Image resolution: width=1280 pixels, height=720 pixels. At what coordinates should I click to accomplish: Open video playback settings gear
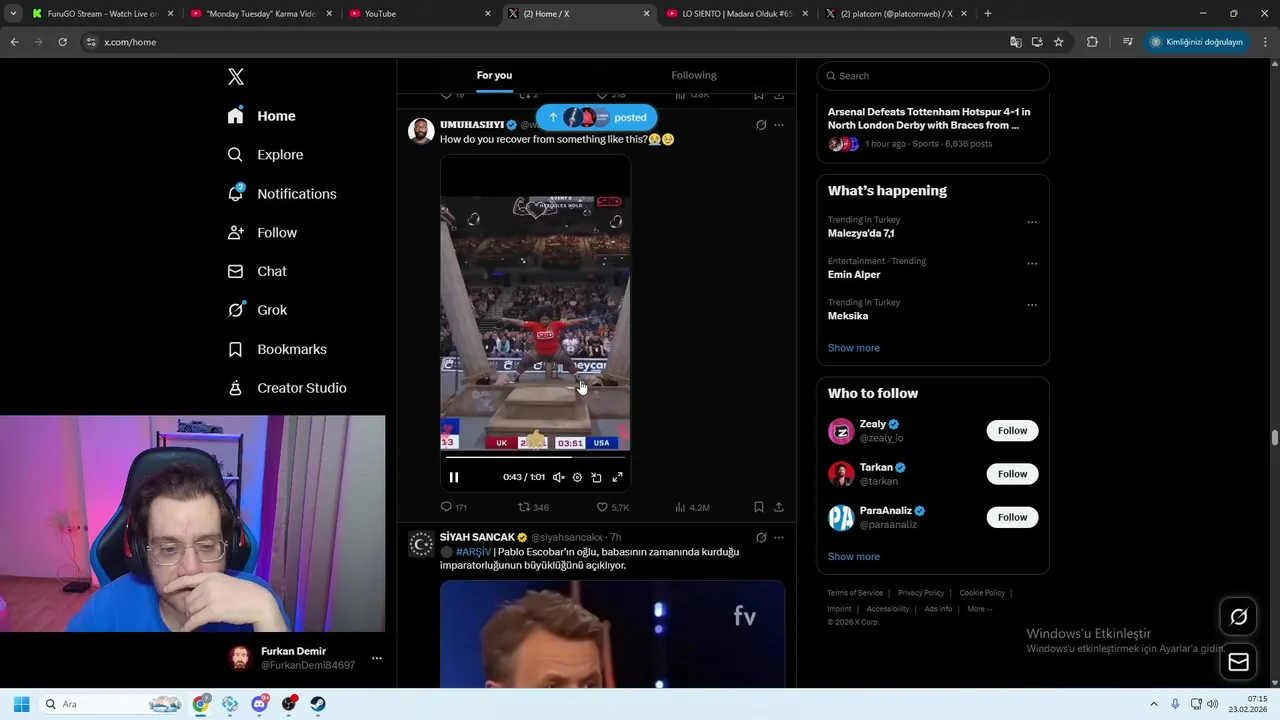(577, 477)
